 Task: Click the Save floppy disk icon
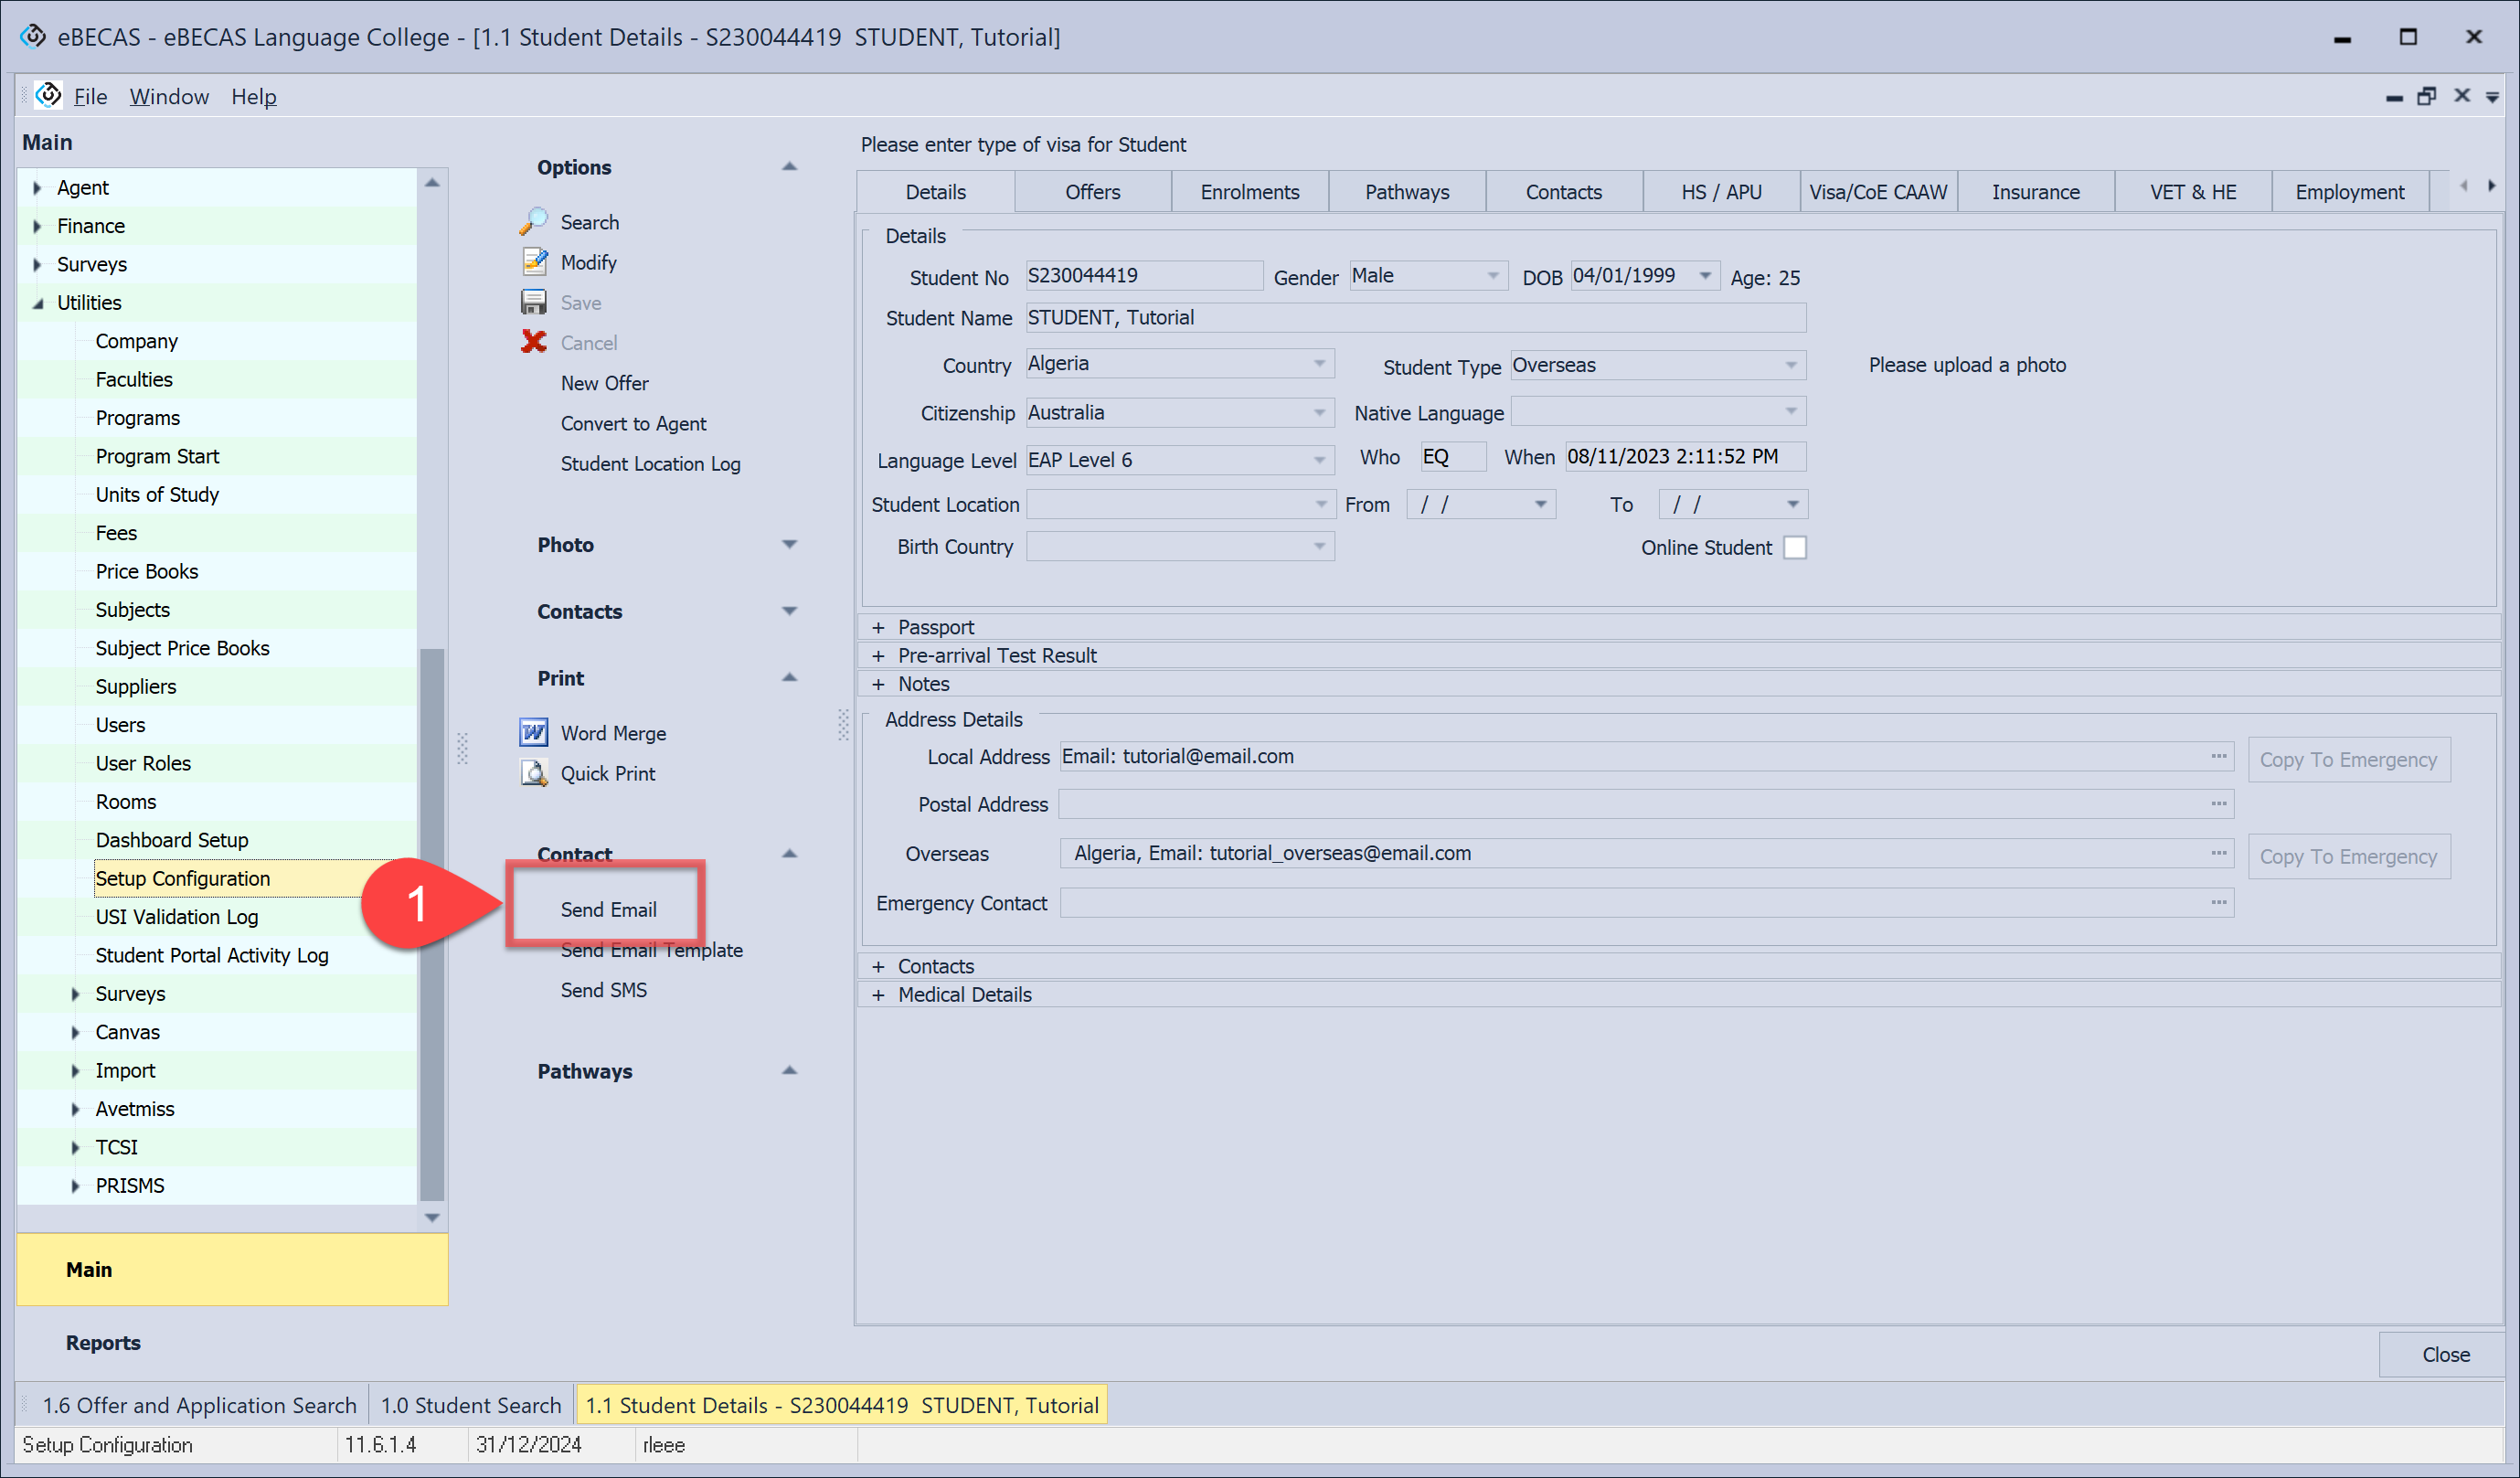tap(534, 302)
